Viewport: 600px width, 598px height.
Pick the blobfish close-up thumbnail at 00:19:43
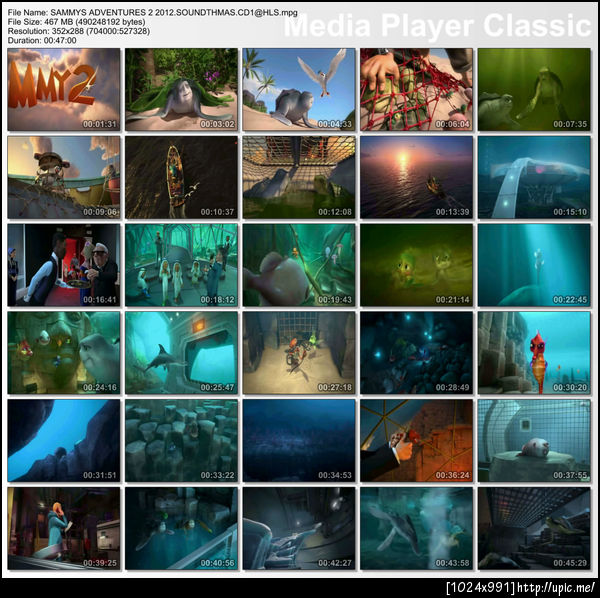pyautogui.click(x=299, y=265)
